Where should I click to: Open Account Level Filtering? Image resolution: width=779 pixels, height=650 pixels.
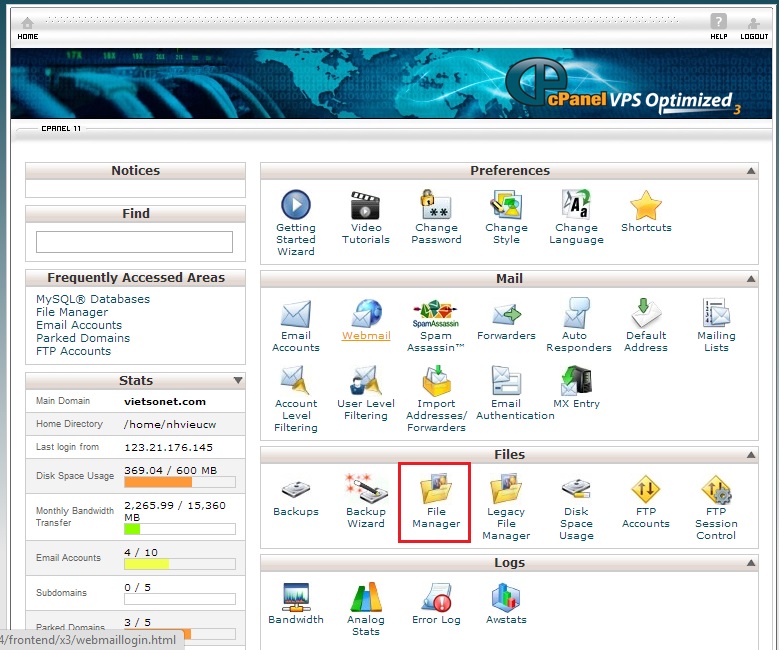(x=296, y=399)
